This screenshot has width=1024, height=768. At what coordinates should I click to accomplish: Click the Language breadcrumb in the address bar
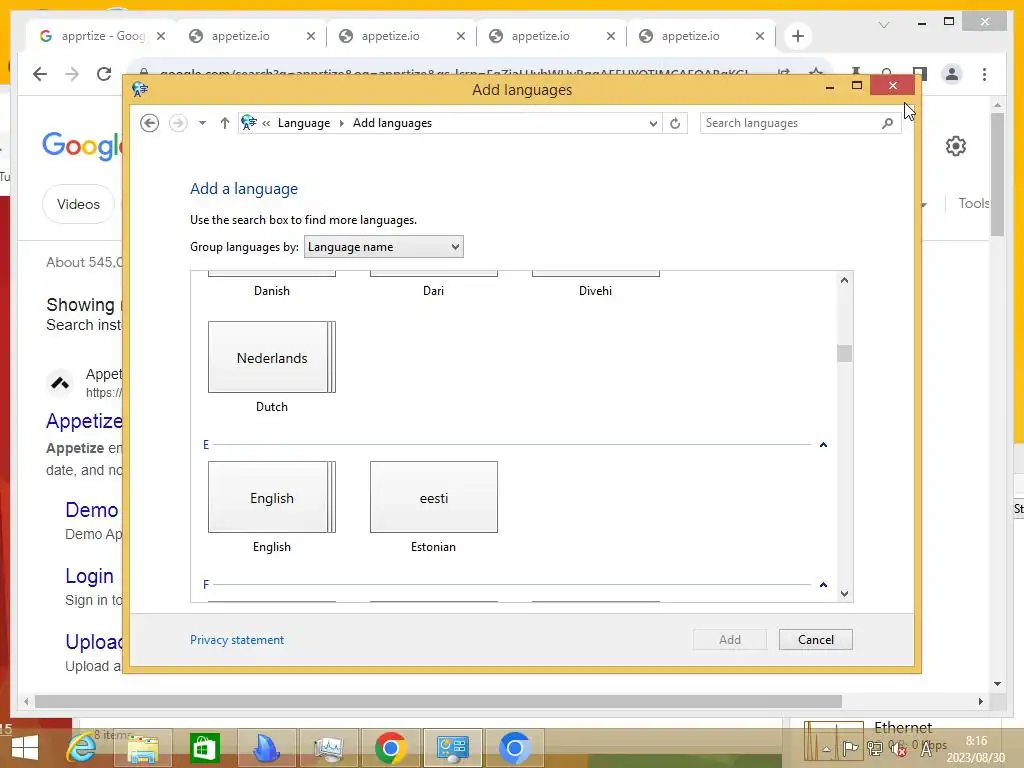pos(304,123)
